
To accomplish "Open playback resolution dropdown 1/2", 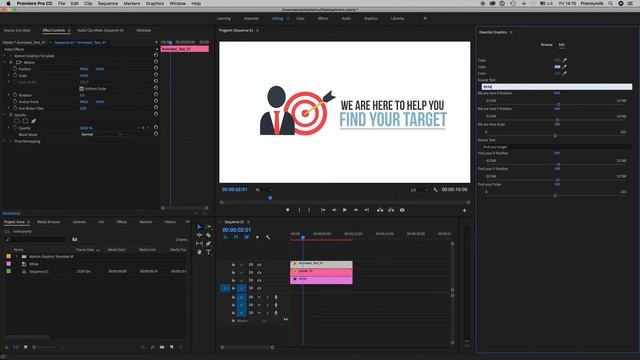I will [419, 190].
